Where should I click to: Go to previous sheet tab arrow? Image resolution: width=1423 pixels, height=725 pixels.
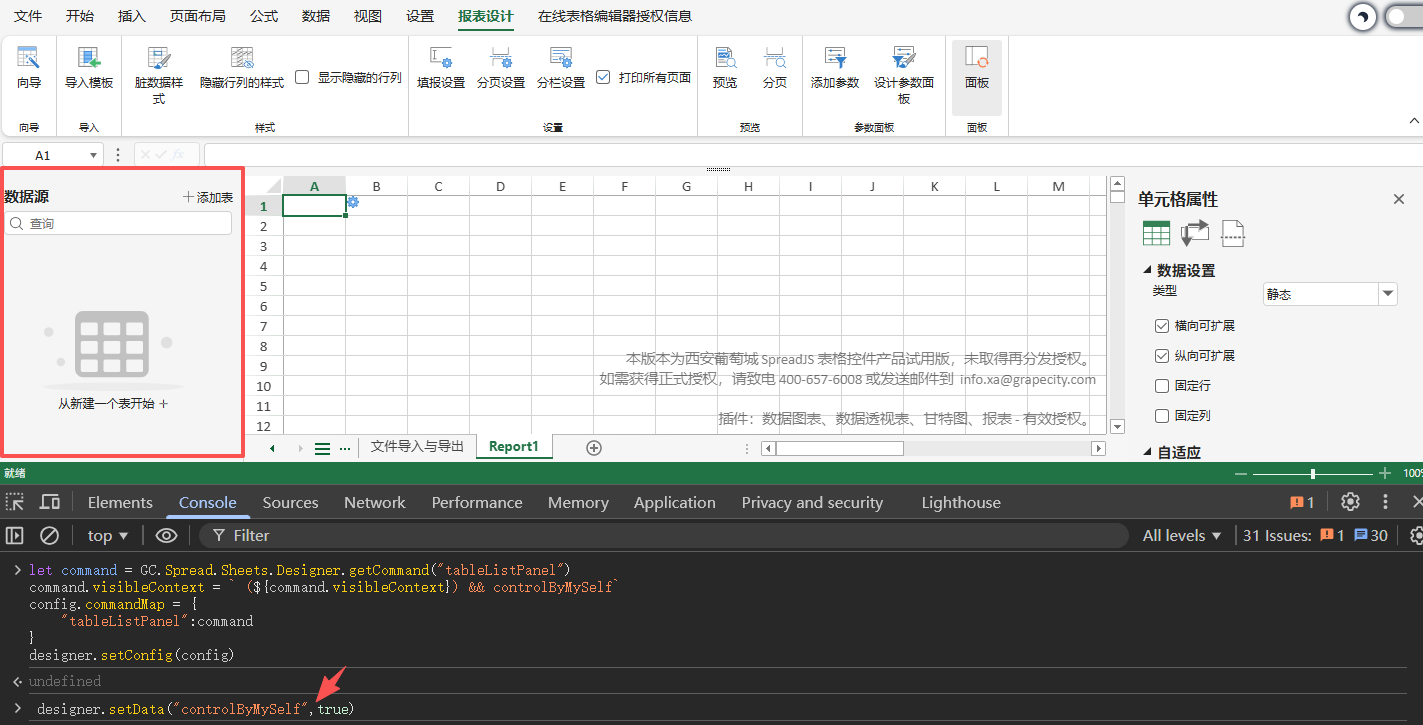click(x=272, y=449)
